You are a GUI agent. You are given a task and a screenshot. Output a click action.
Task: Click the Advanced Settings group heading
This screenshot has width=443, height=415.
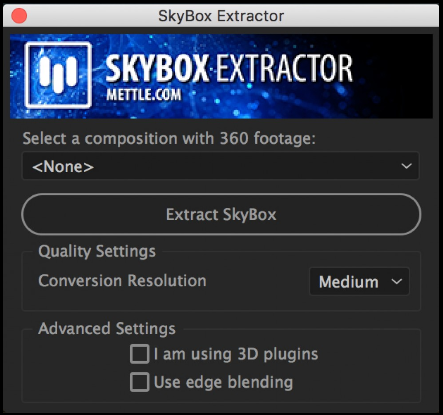(107, 329)
